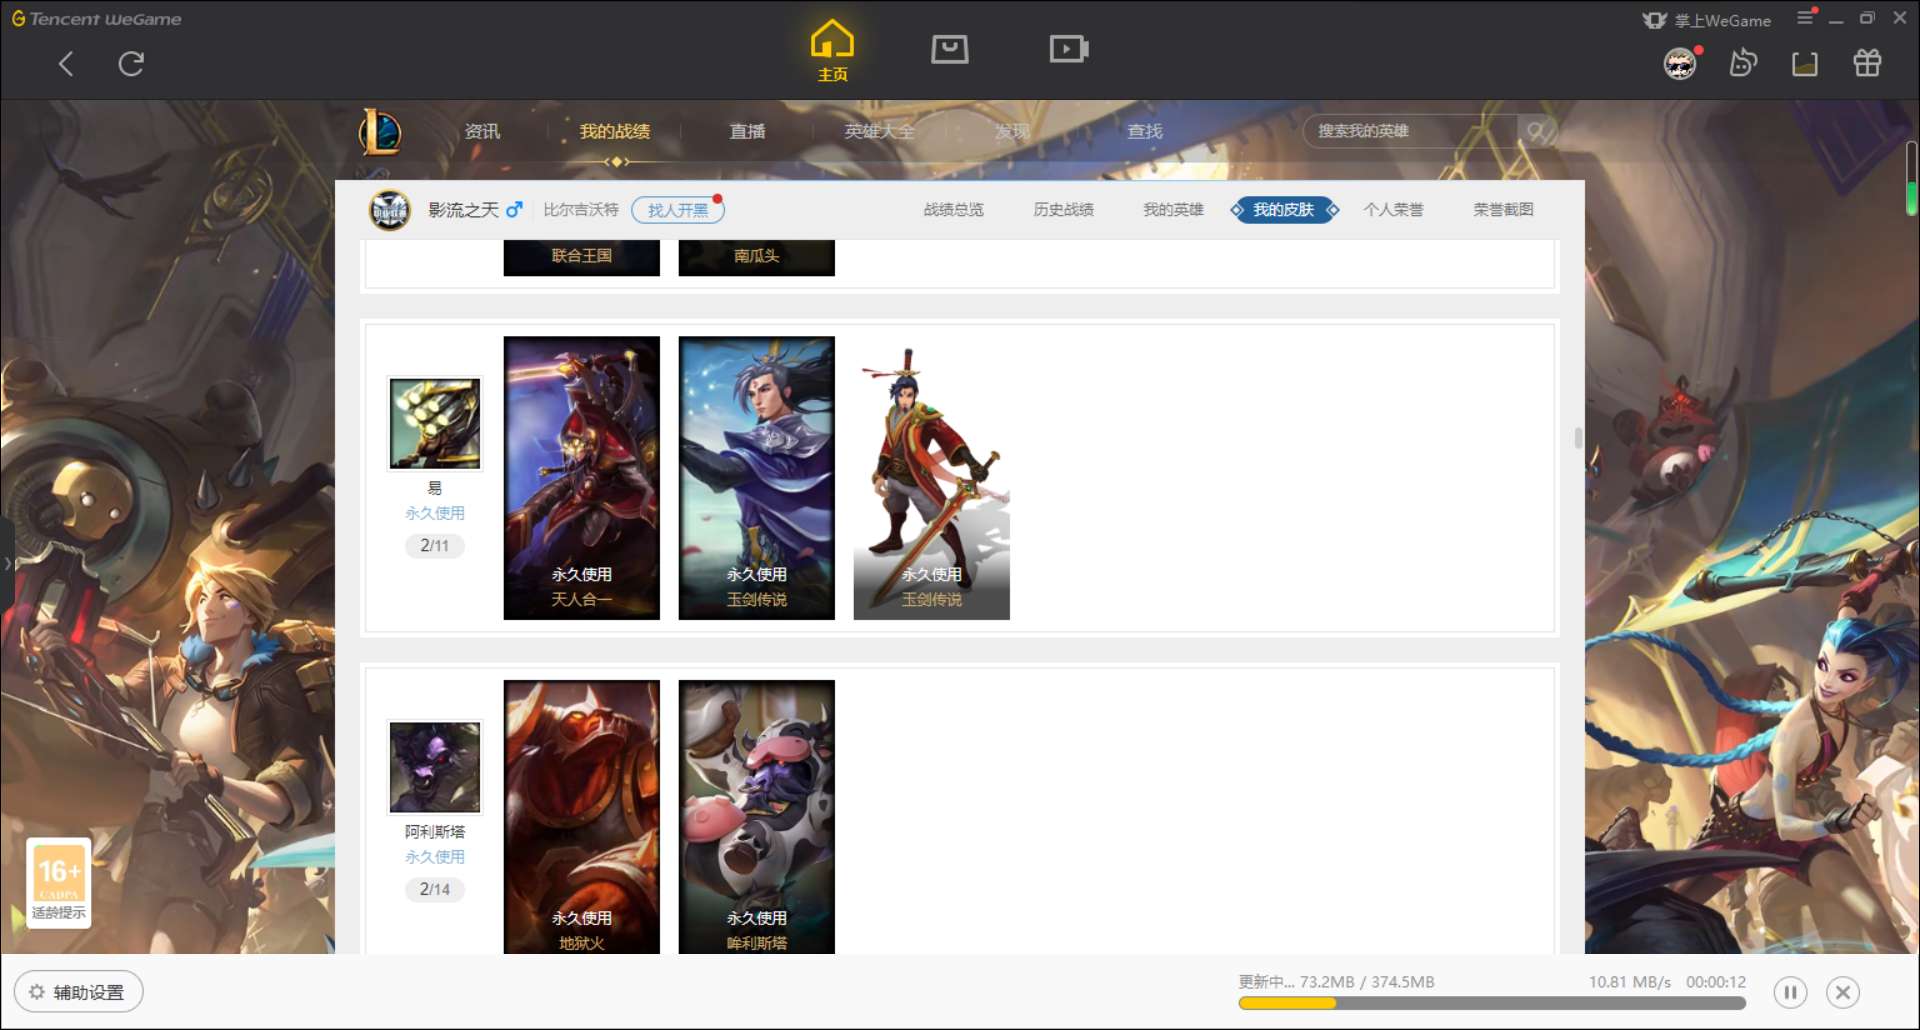Click the 影流之天 summoner name
The image size is (1920, 1030).
coord(463,210)
